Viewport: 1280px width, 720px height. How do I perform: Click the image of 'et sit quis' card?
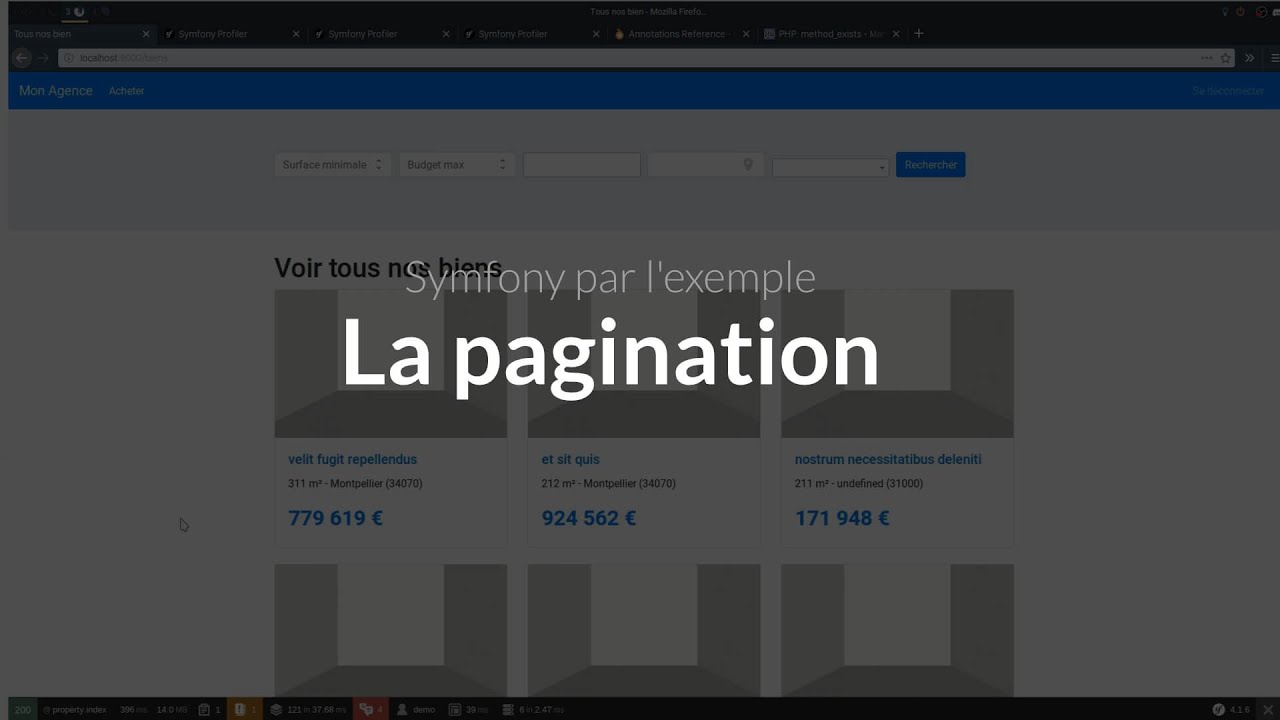click(644, 364)
